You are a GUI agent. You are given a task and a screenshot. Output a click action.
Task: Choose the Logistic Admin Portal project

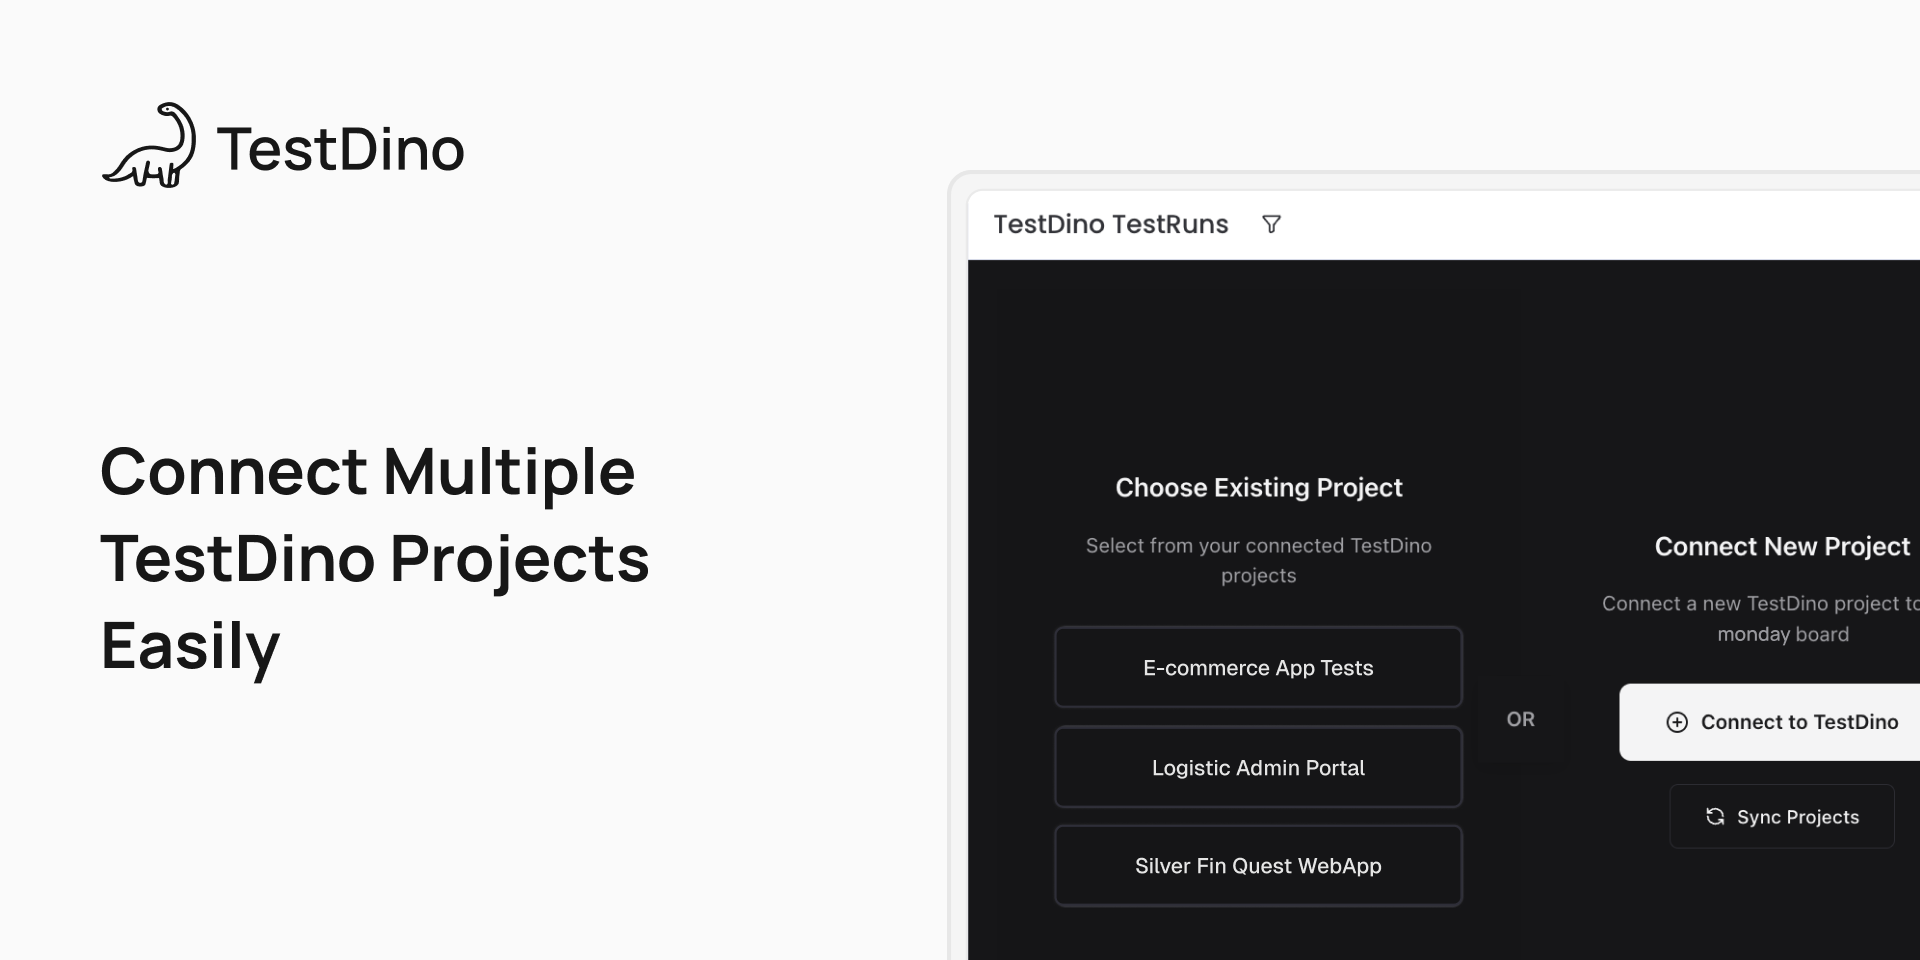tap(1258, 768)
